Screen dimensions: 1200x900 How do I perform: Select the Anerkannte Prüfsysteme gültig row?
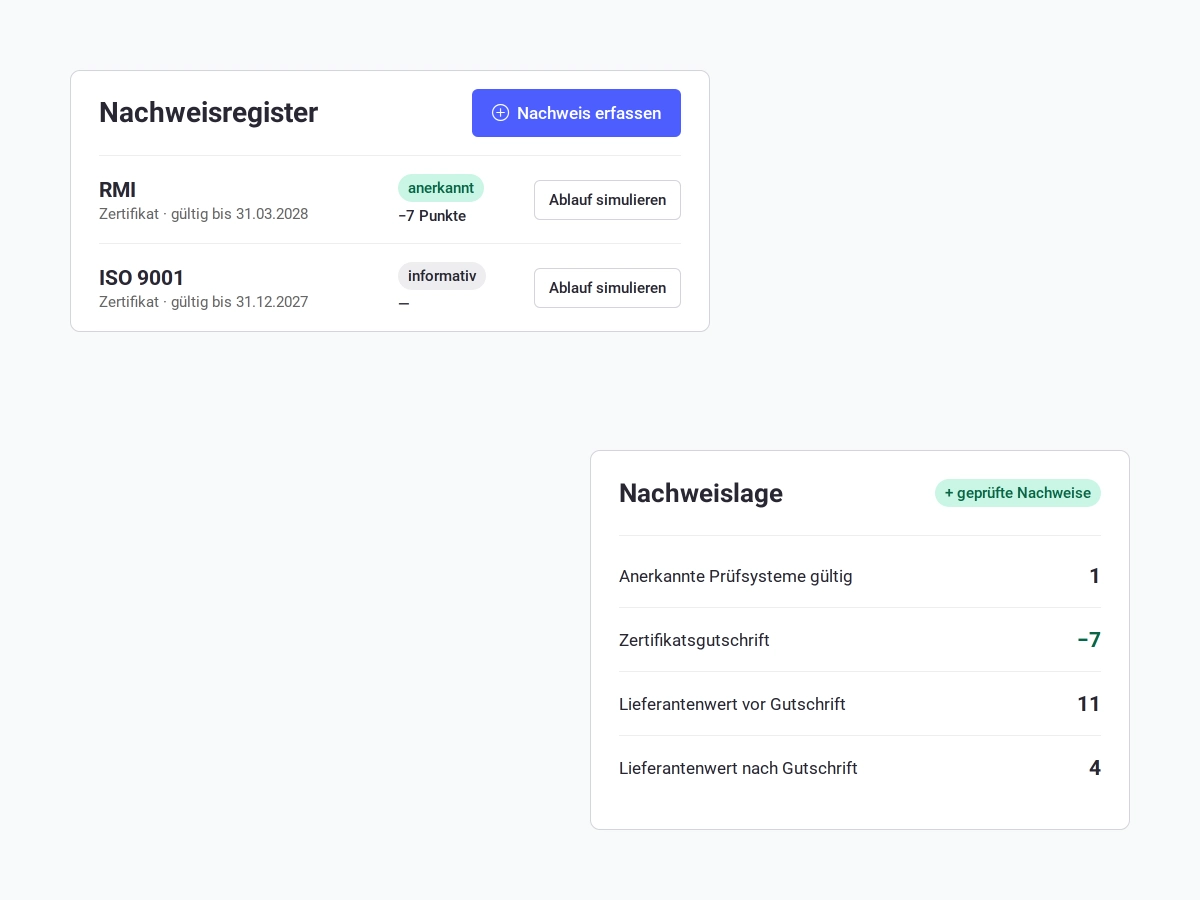pyautogui.click(x=860, y=576)
